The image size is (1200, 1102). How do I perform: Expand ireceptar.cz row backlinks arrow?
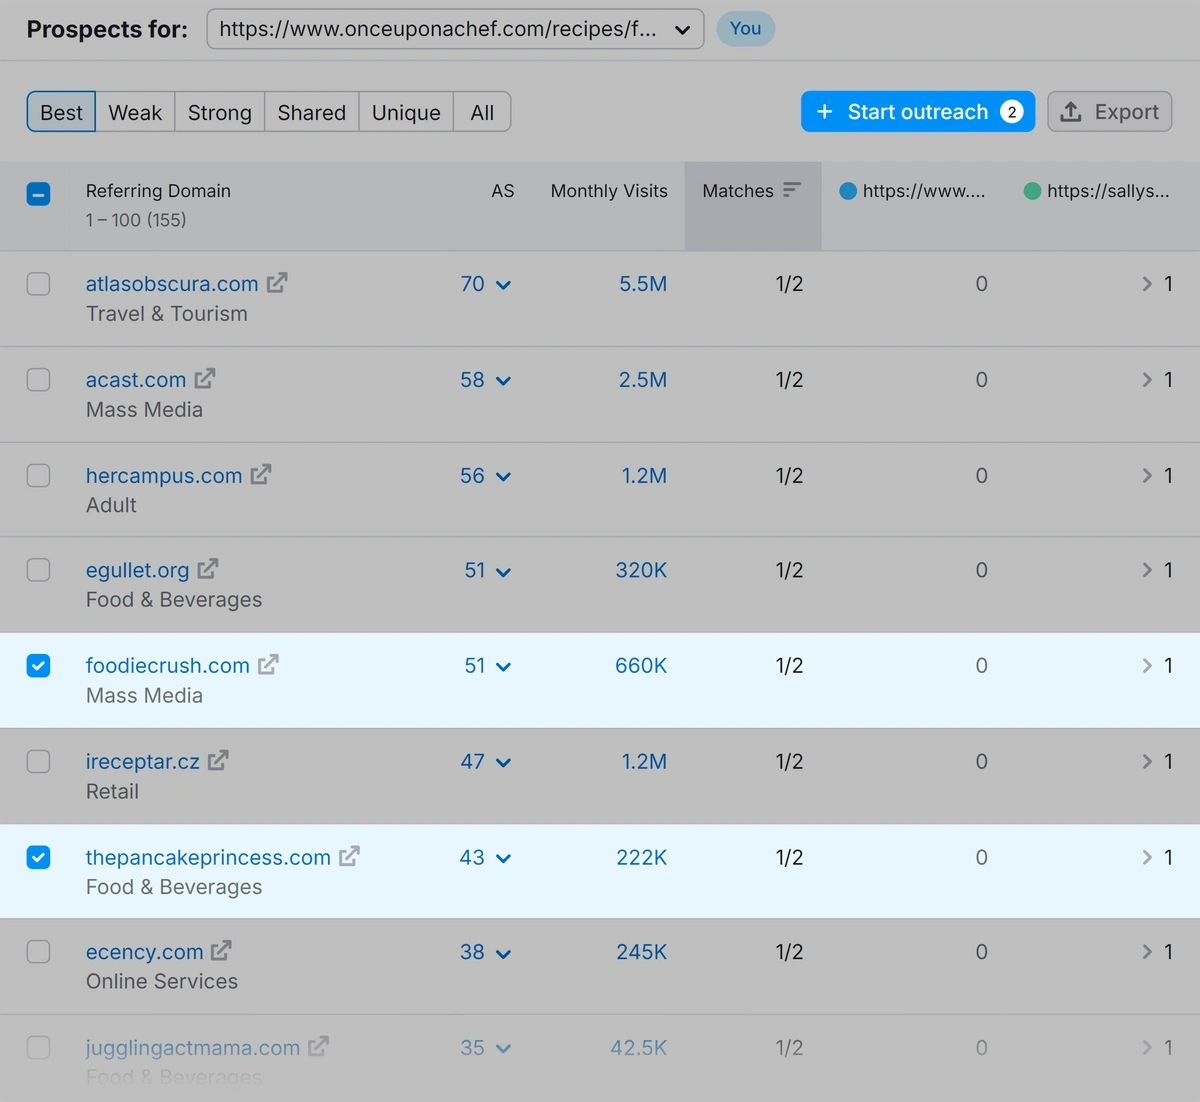point(1147,762)
